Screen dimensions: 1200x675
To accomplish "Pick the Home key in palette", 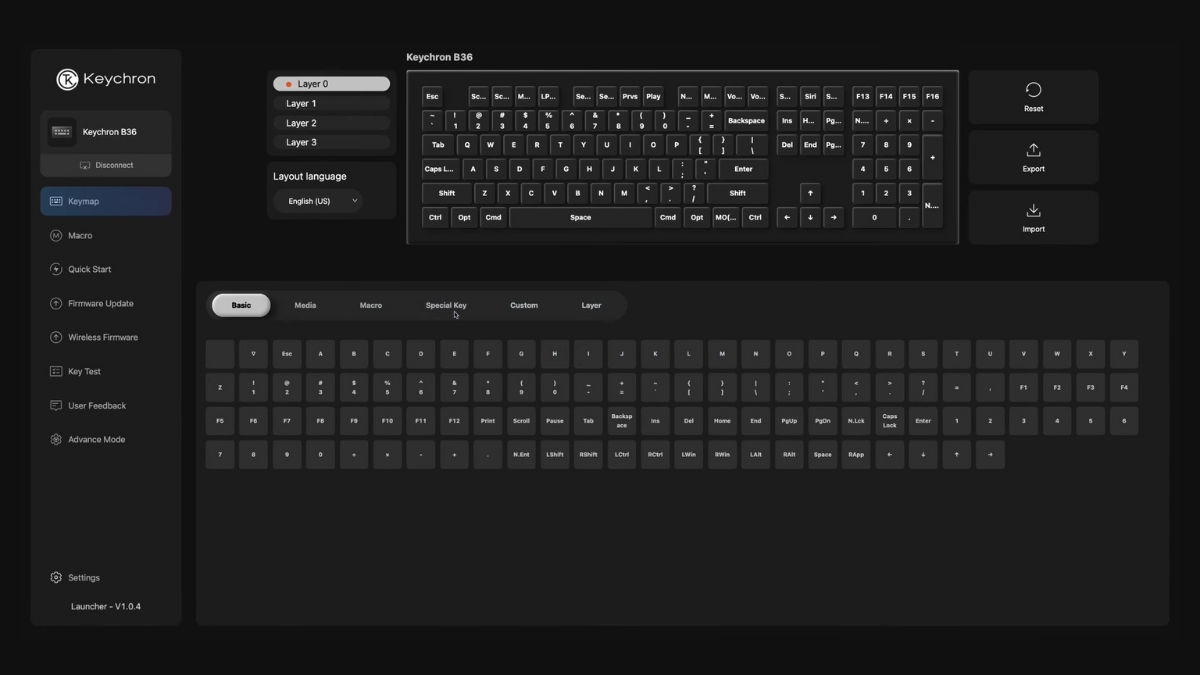I will pyautogui.click(x=722, y=421).
